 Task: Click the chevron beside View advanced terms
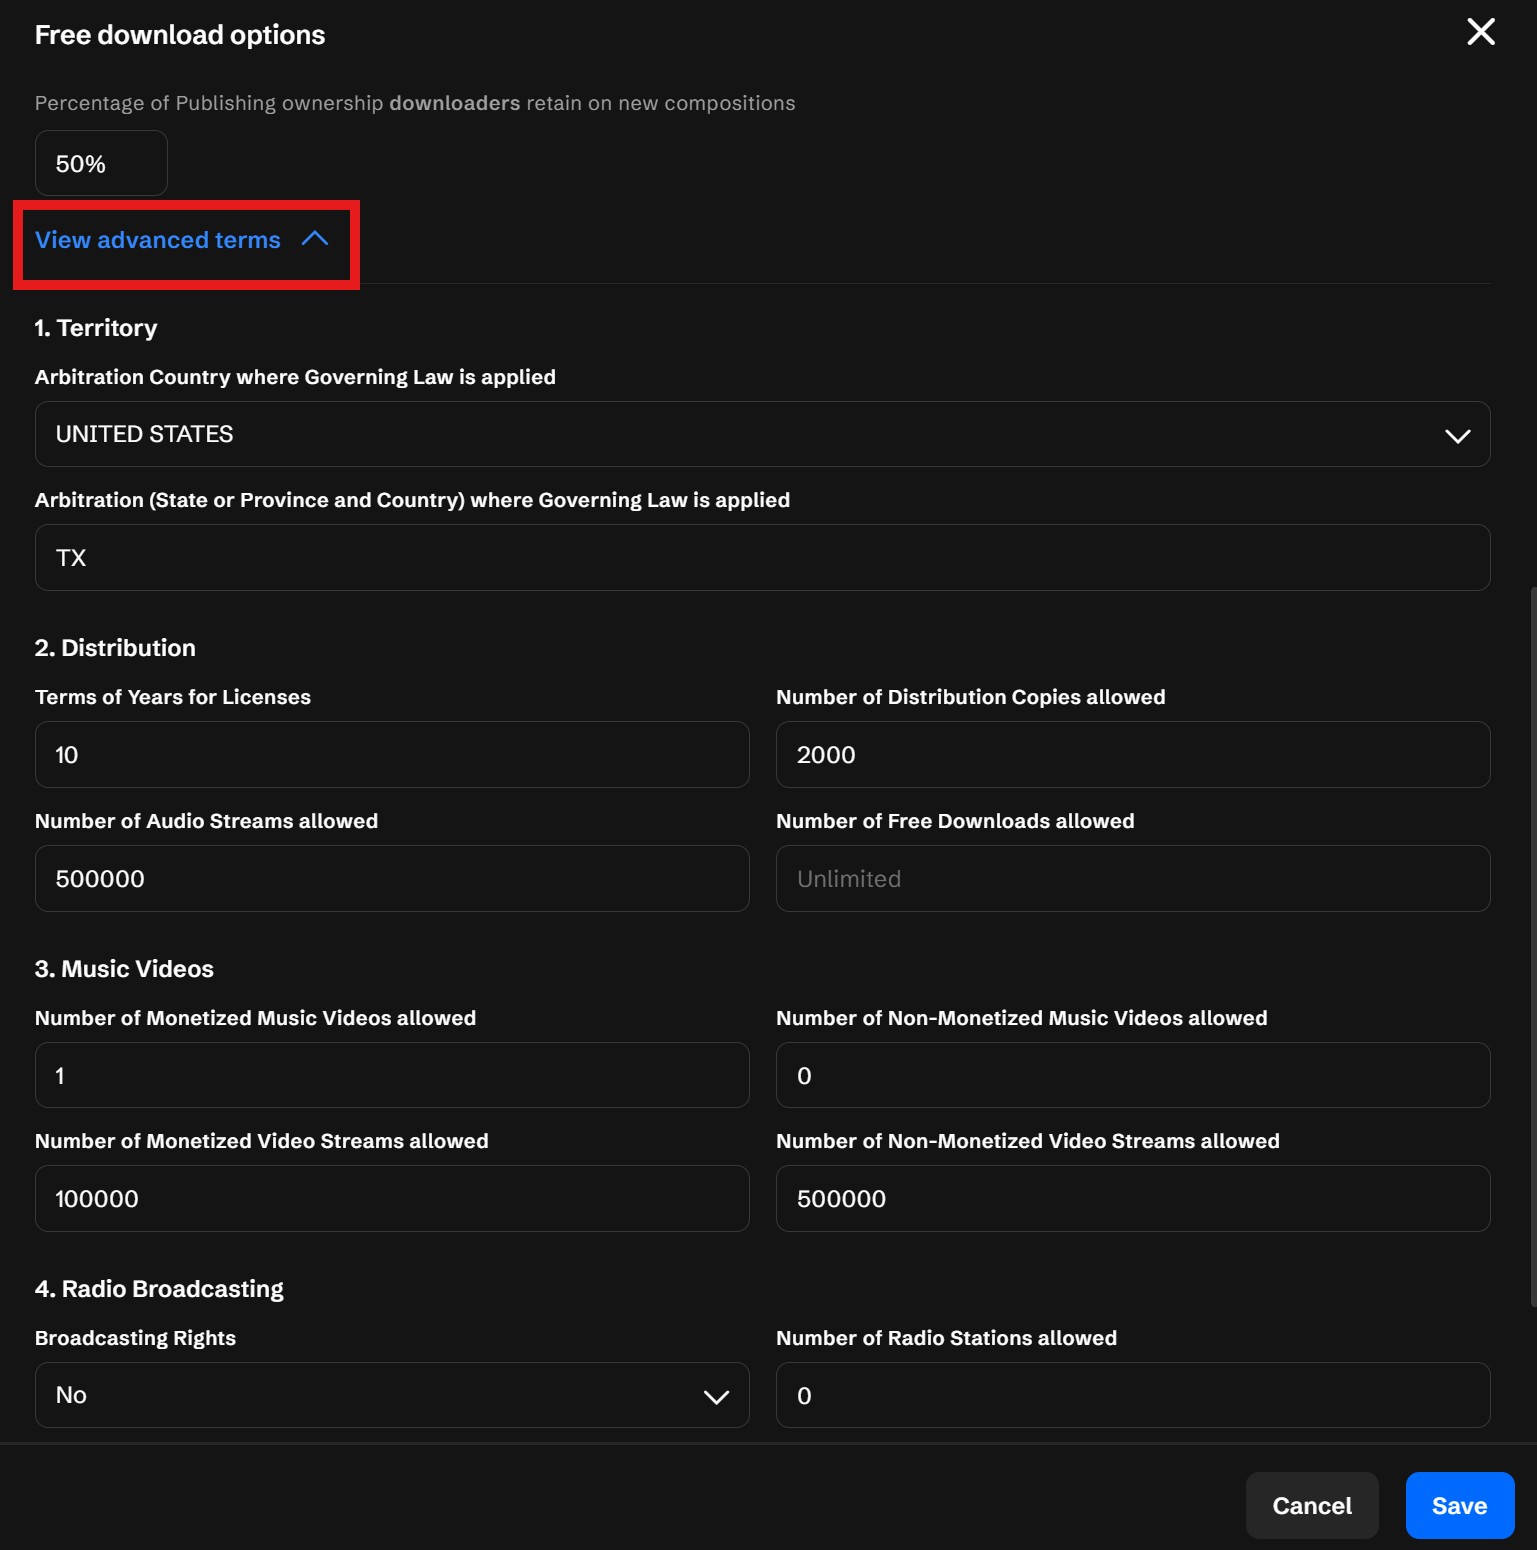(315, 239)
